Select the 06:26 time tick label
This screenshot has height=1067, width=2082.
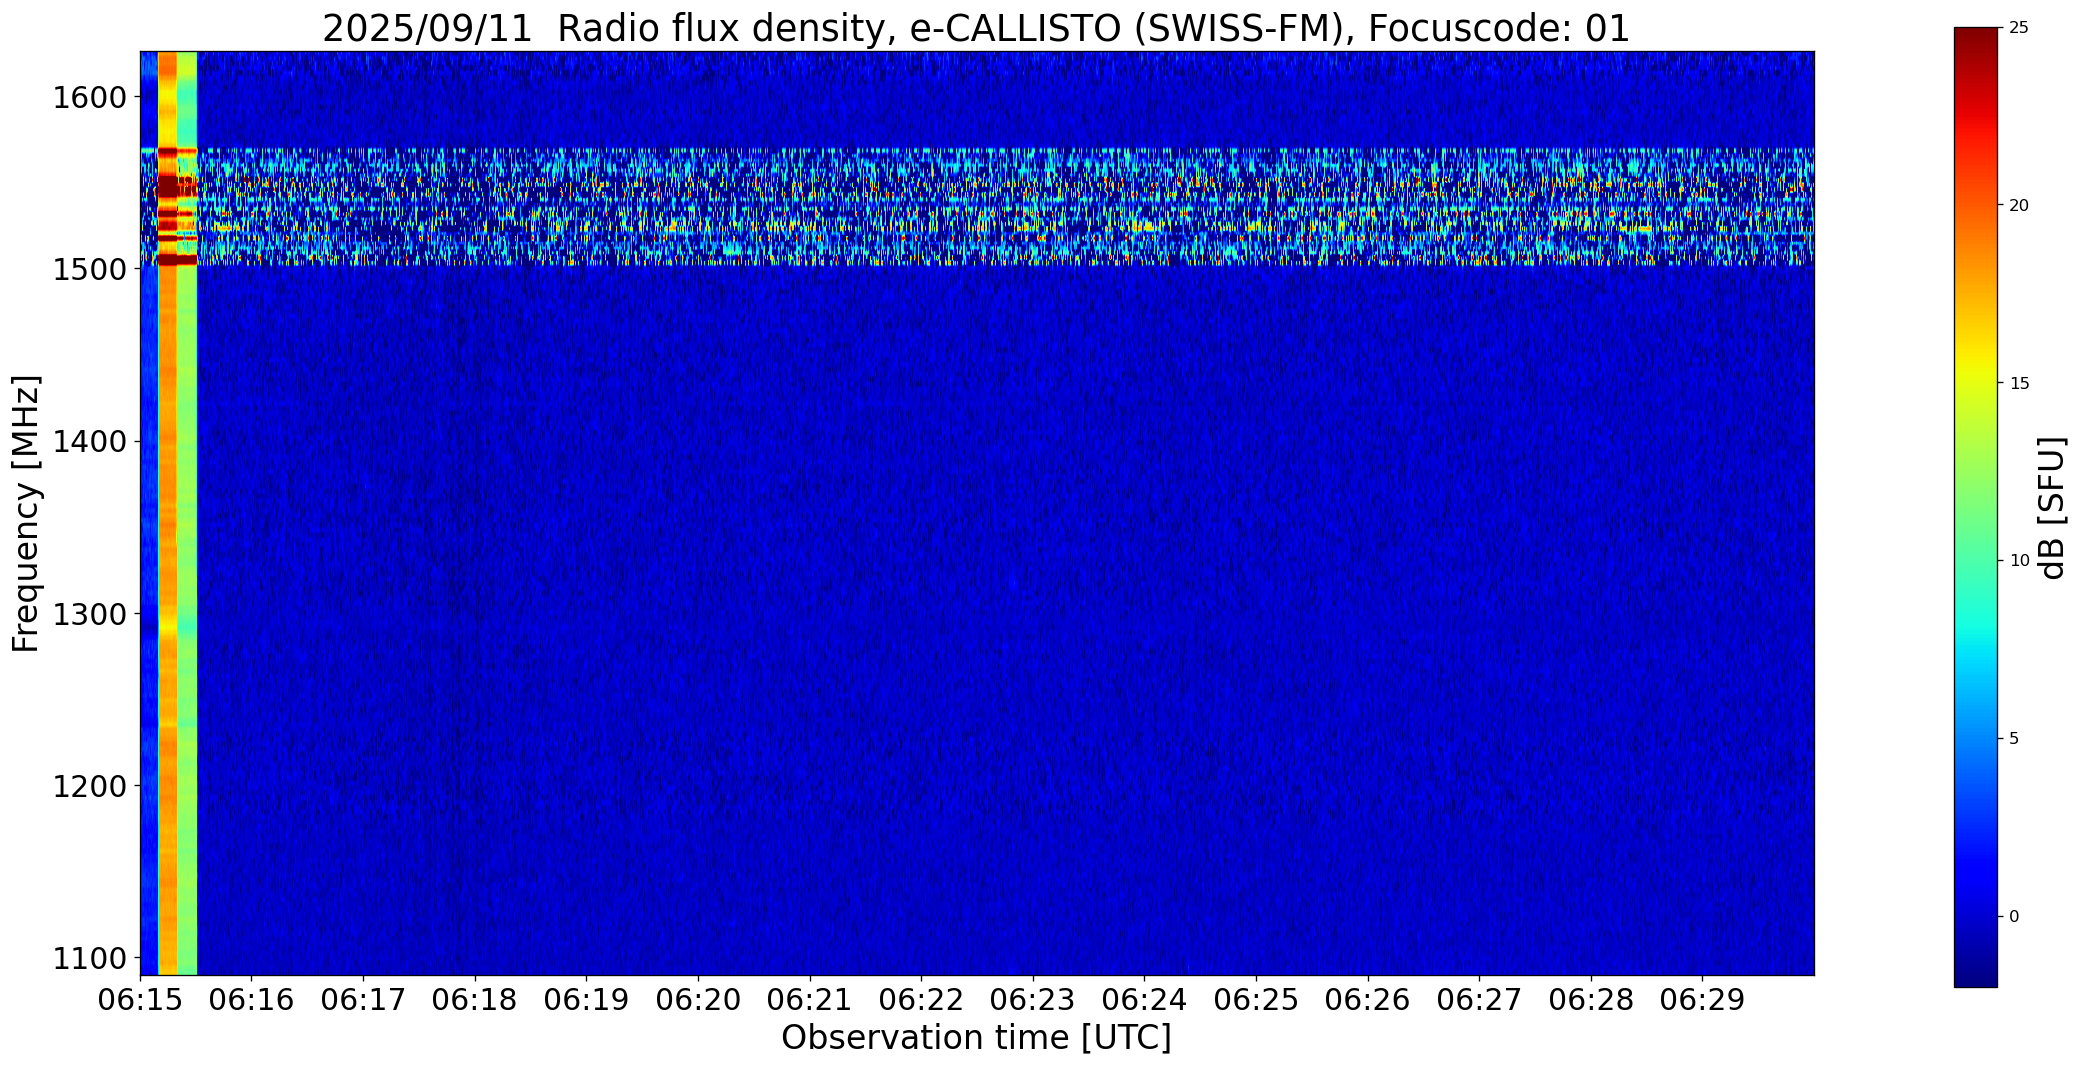(x=1368, y=1000)
